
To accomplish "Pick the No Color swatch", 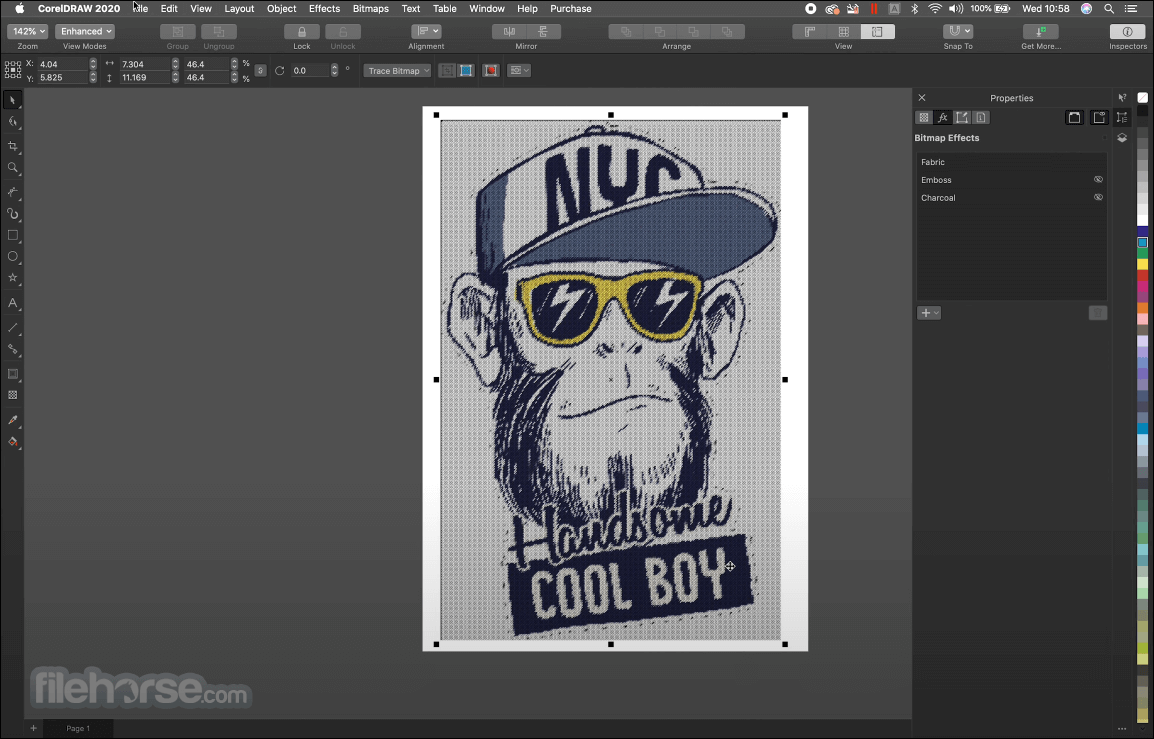I will click(x=1142, y=97).
